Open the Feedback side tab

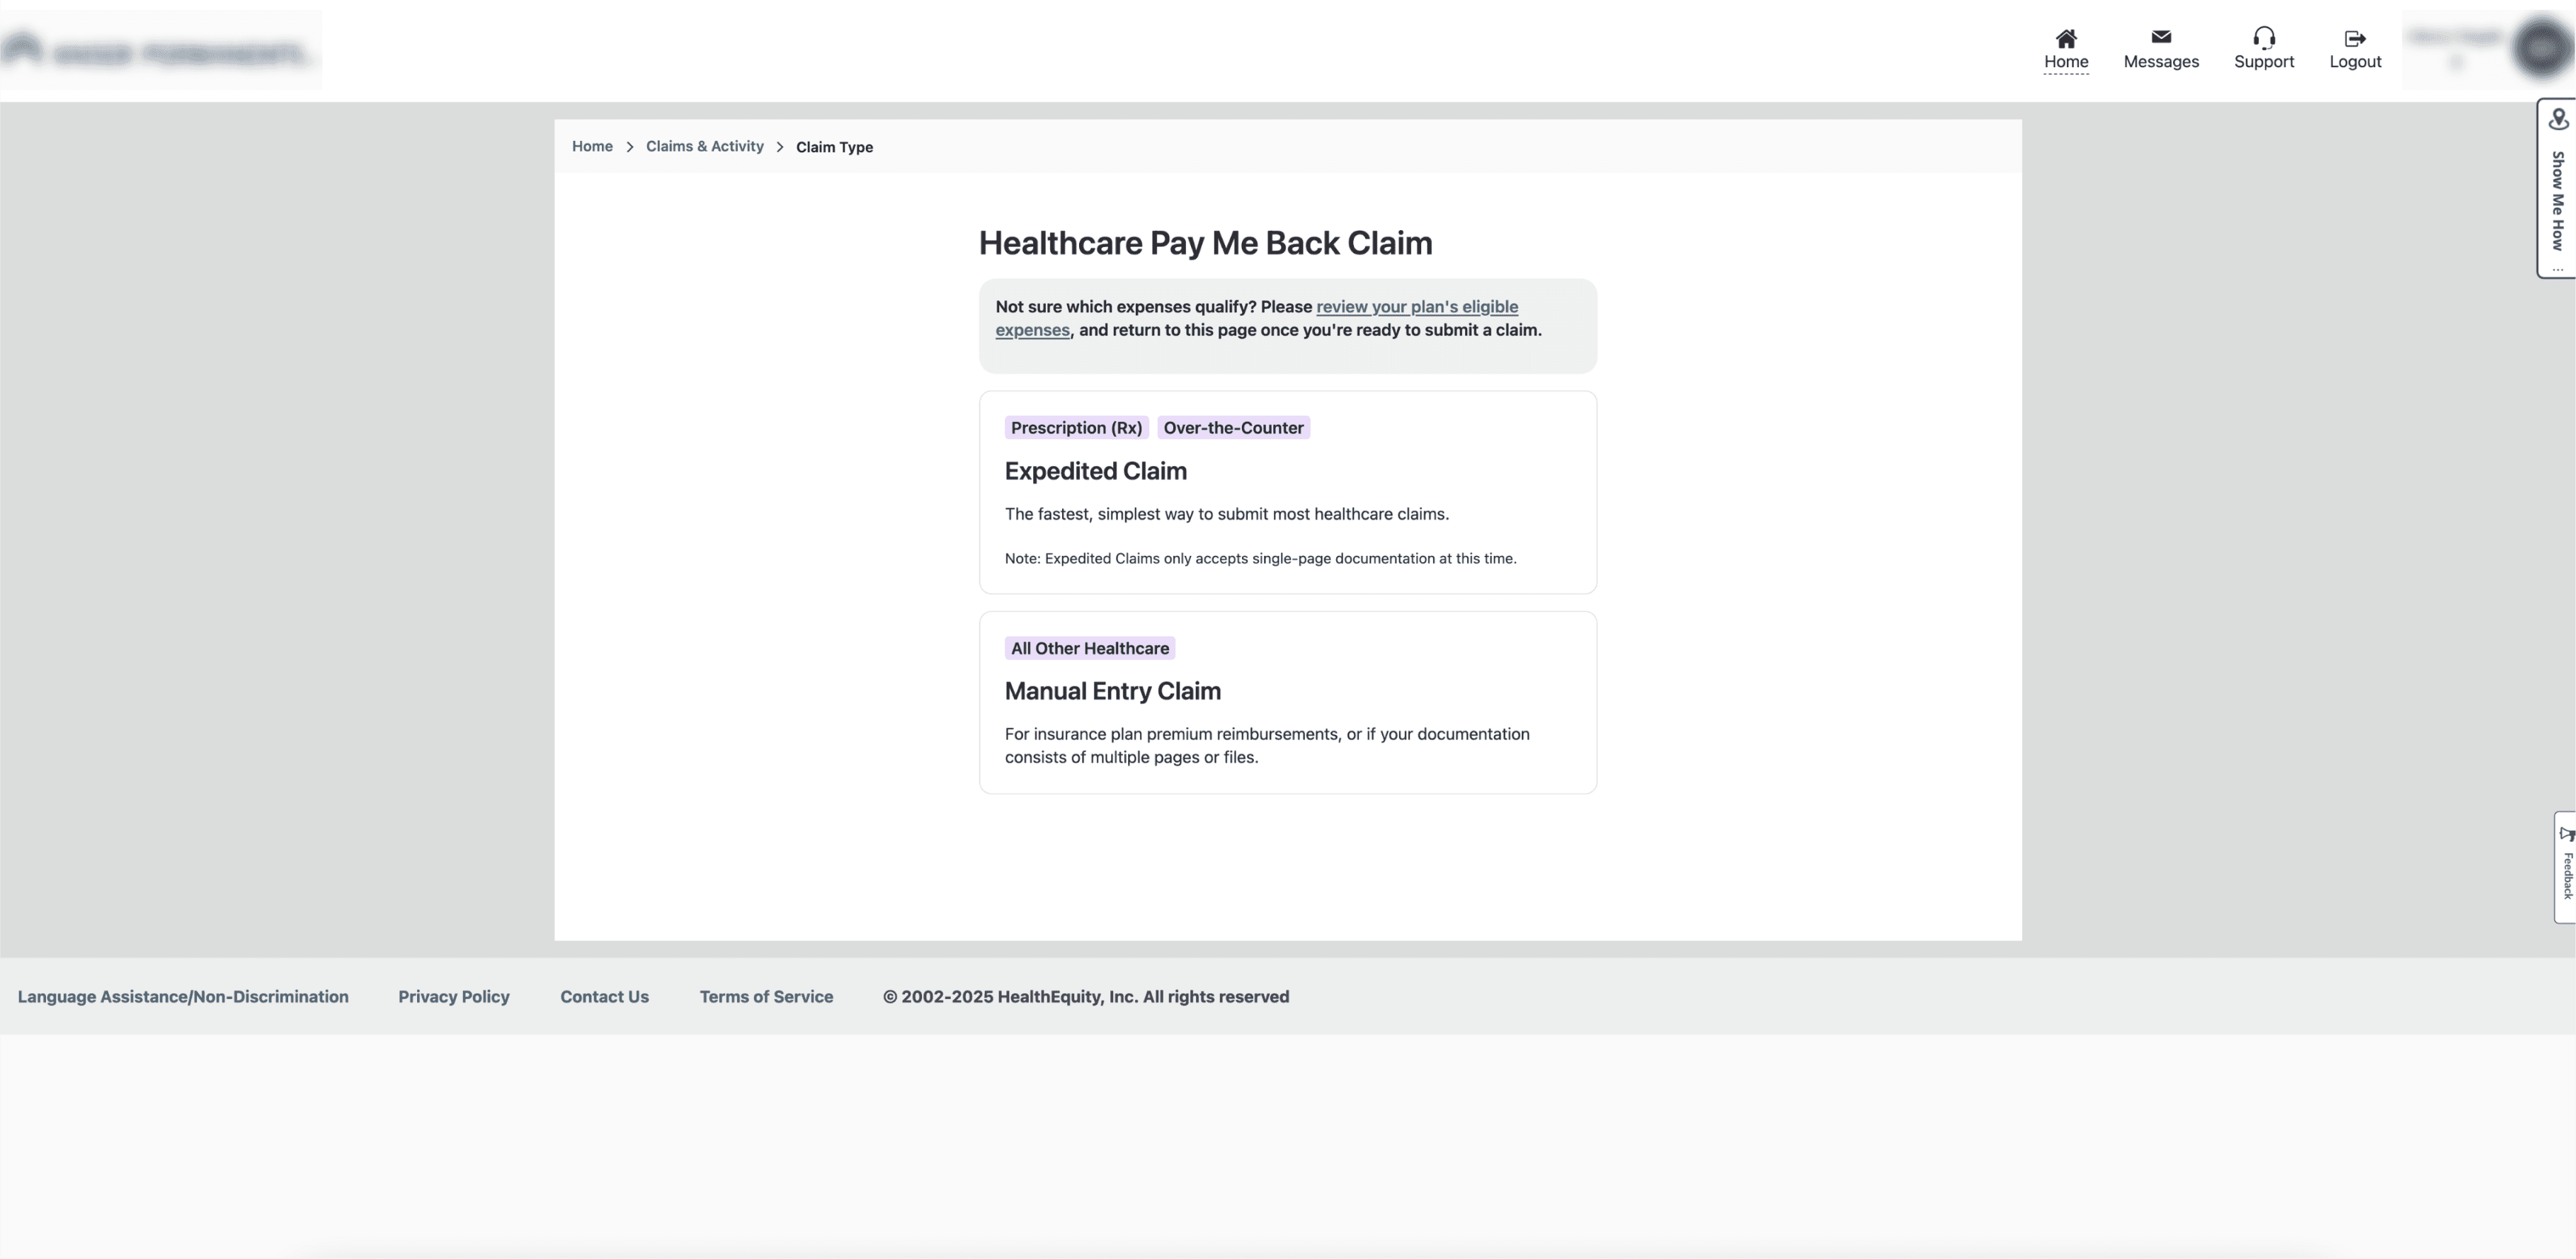pos(2565,867)
